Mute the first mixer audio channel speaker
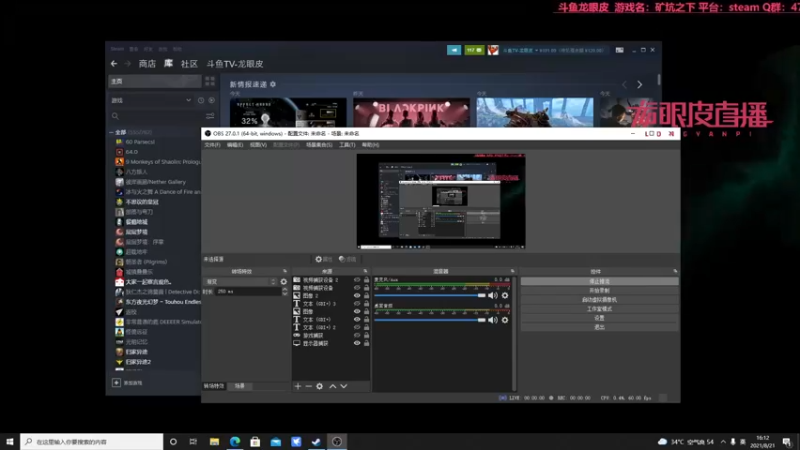 click(492, 295)
